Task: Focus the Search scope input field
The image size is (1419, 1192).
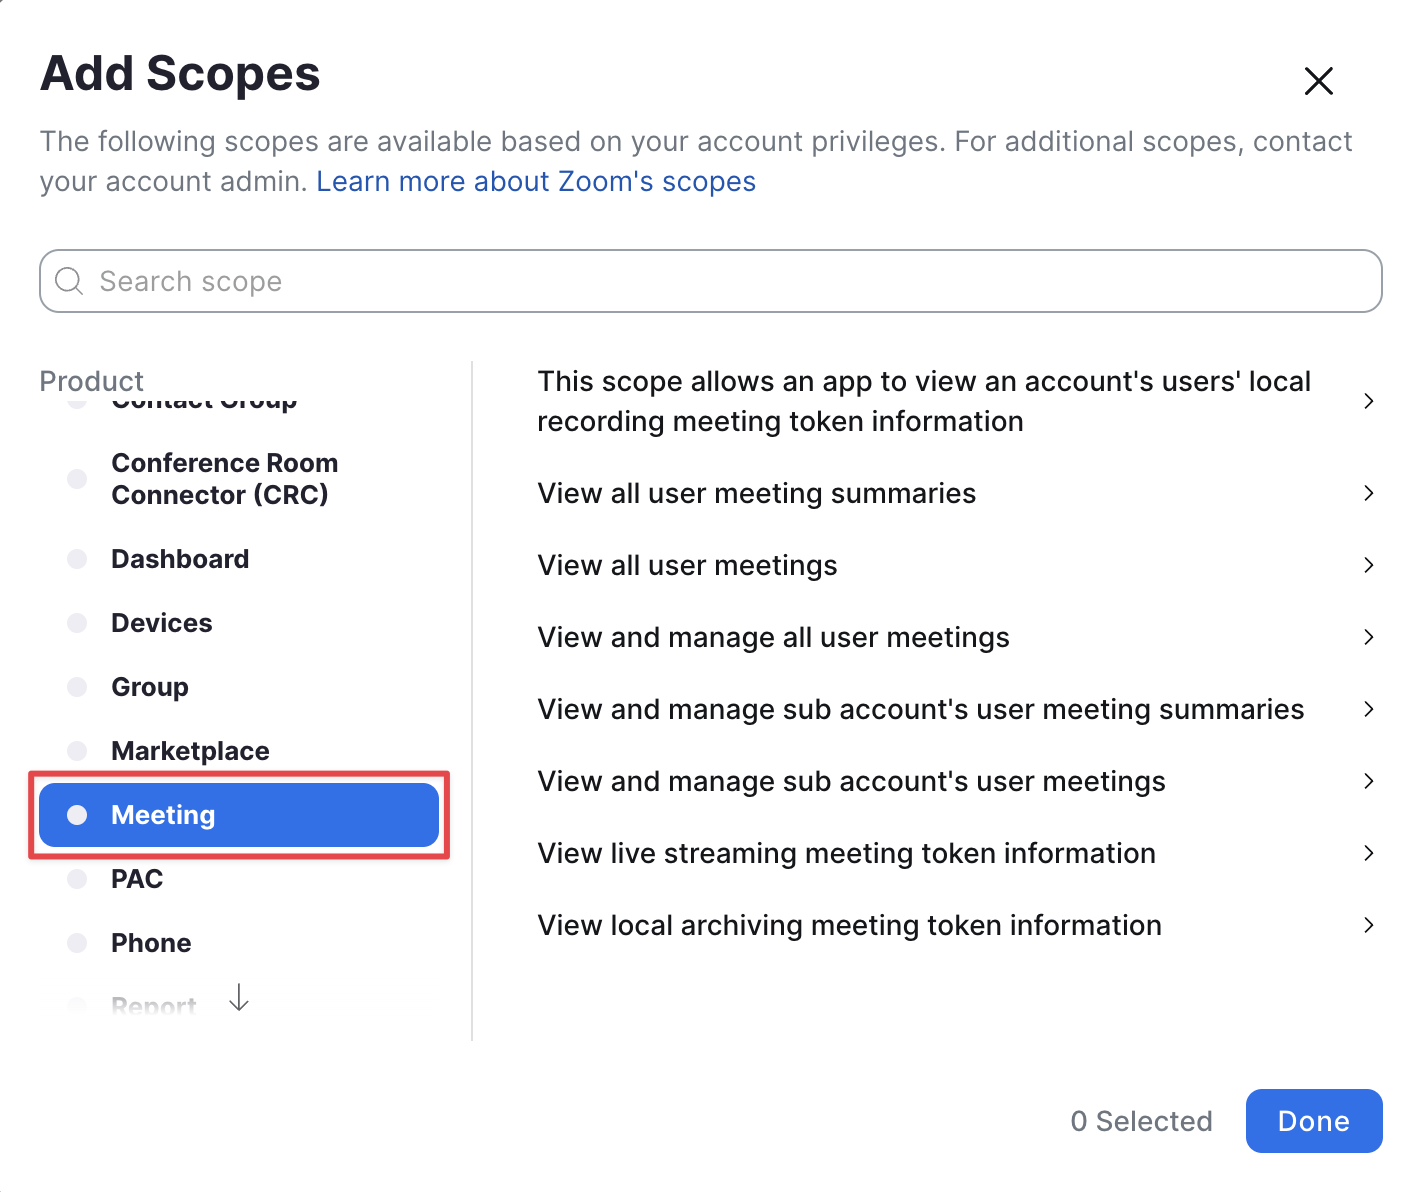Action: tap(711, 281)
